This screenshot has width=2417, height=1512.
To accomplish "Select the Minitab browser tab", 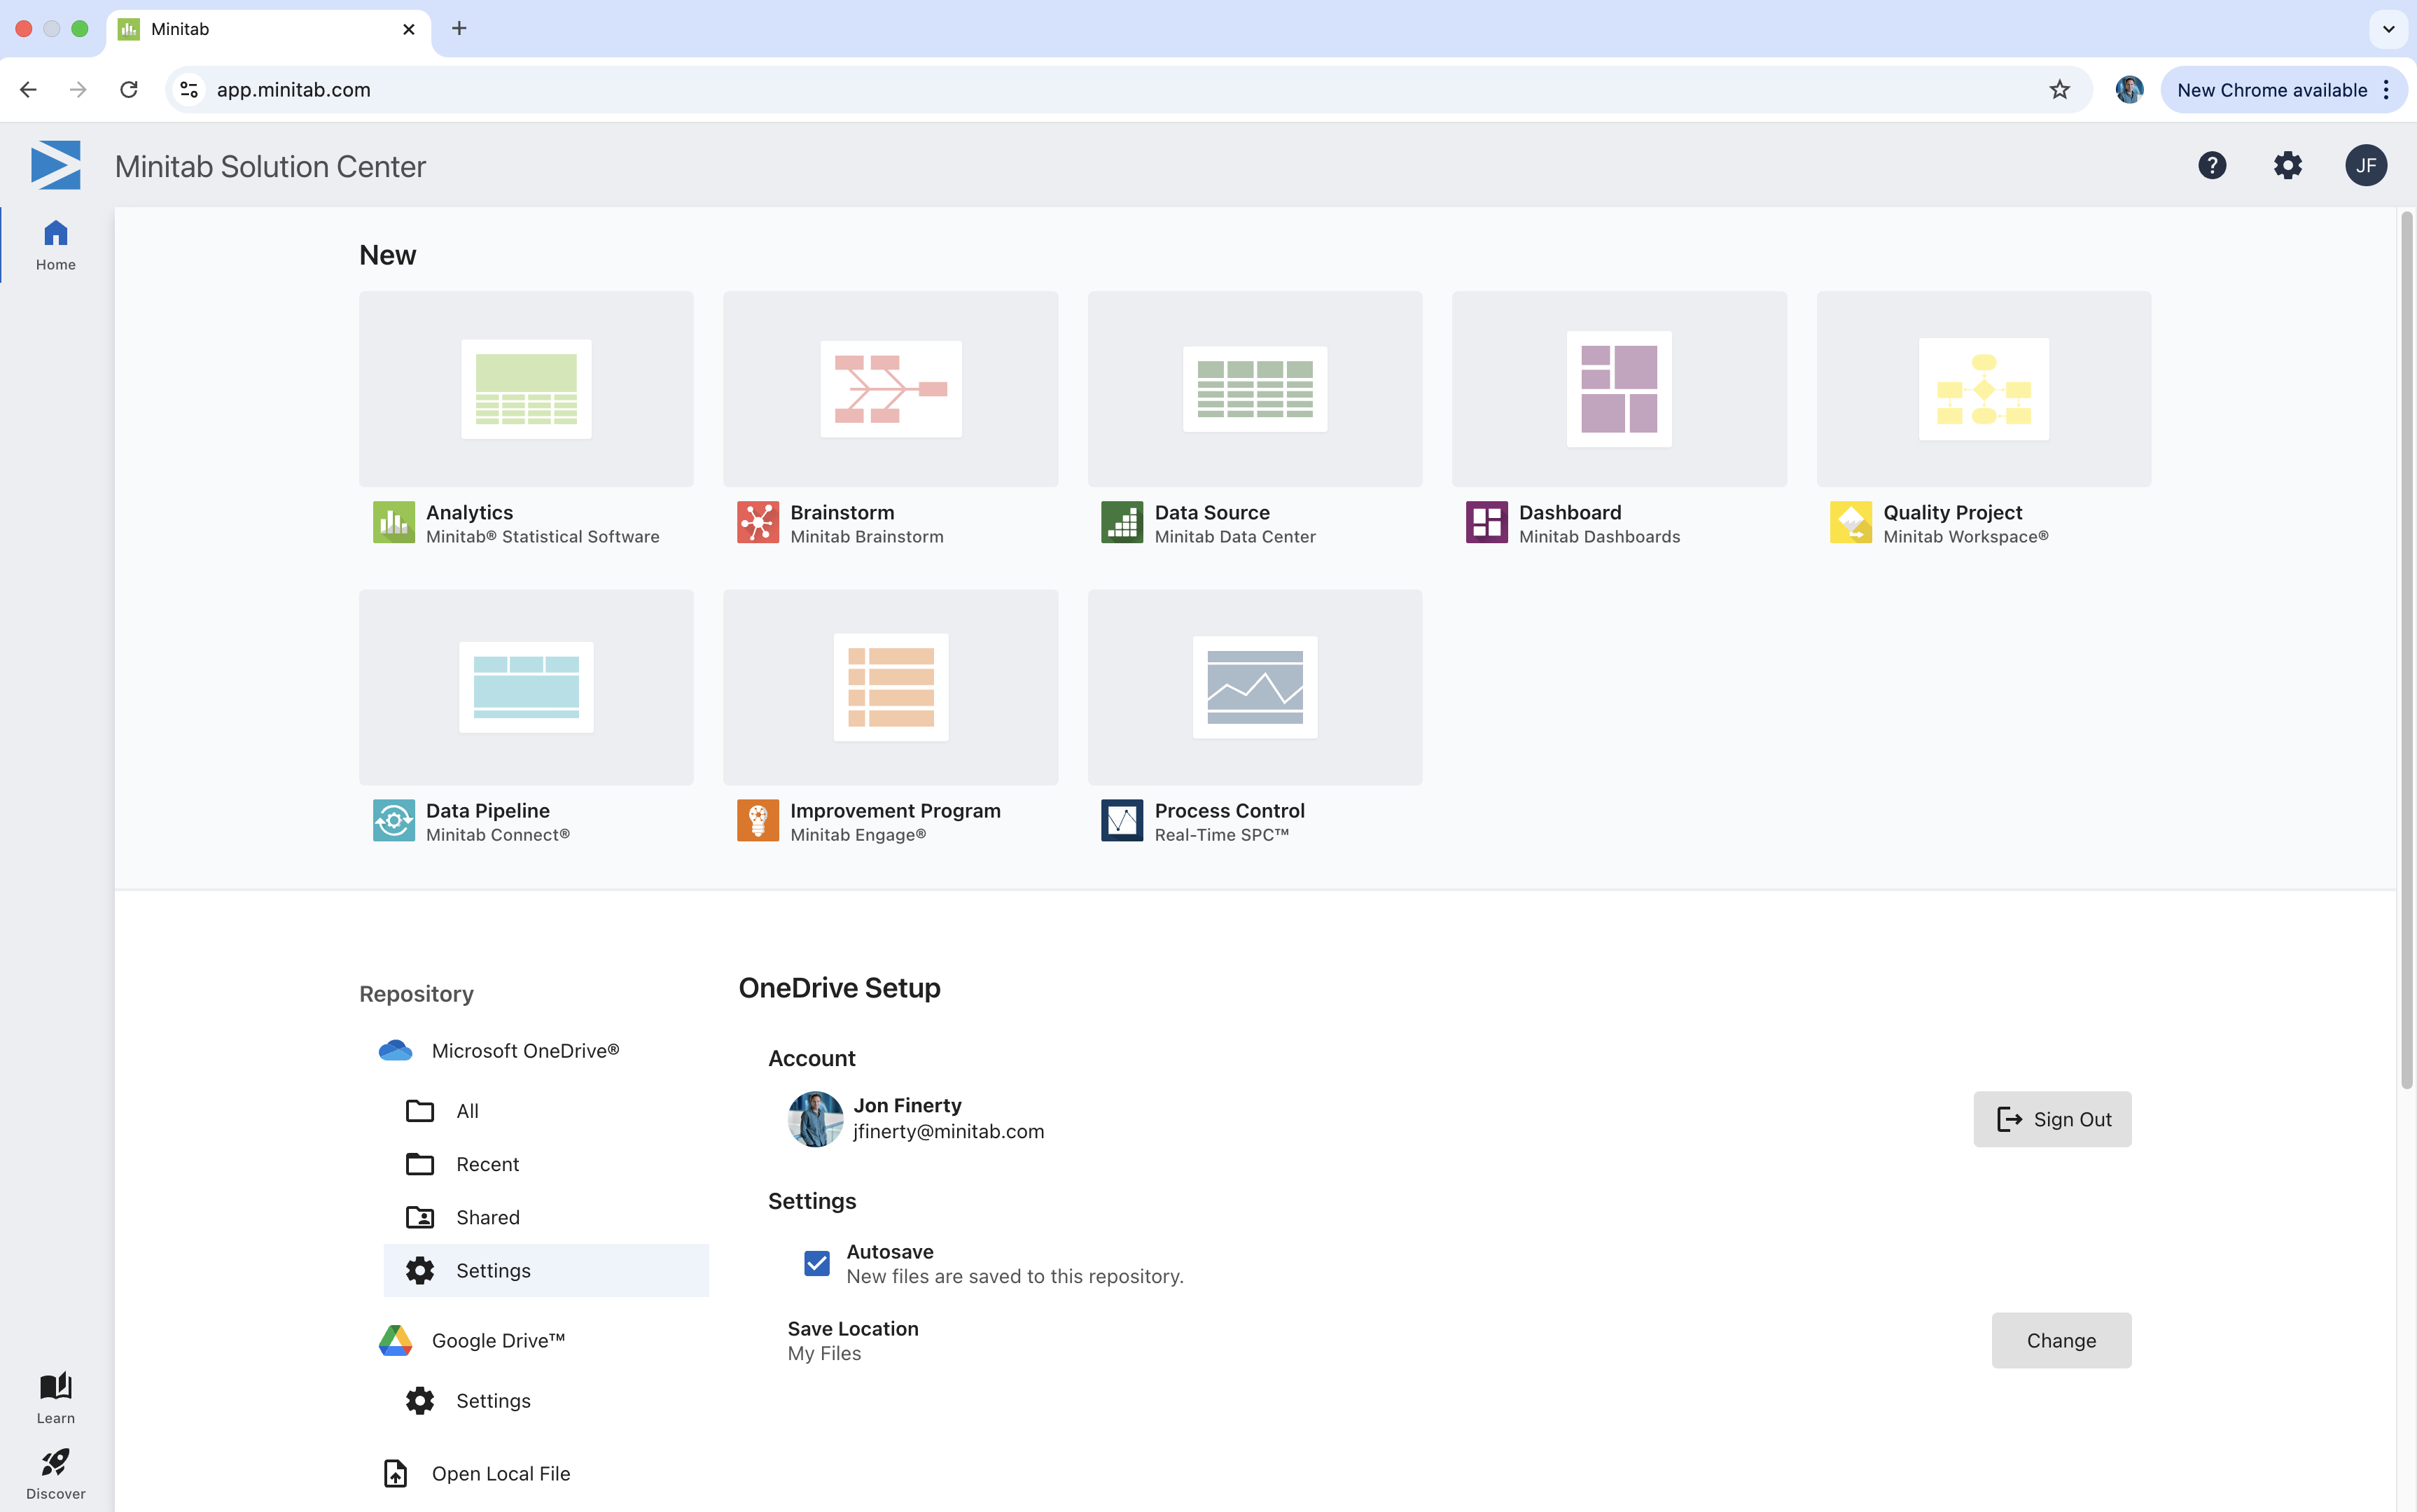I will [268, 29].
